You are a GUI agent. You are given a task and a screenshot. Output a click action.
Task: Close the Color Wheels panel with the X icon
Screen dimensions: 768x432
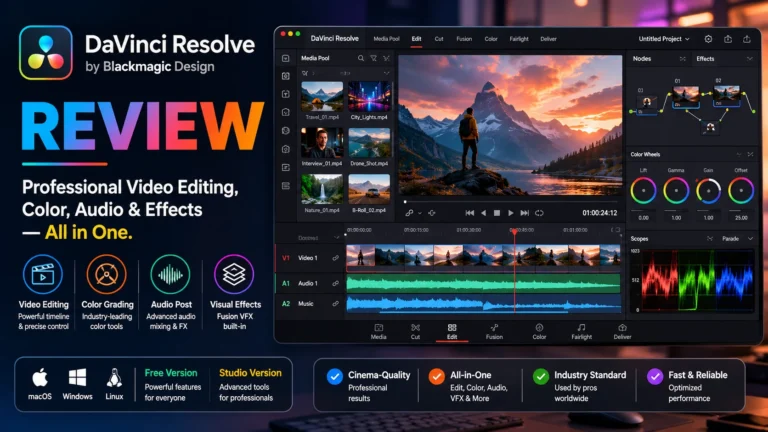[750, 154]
